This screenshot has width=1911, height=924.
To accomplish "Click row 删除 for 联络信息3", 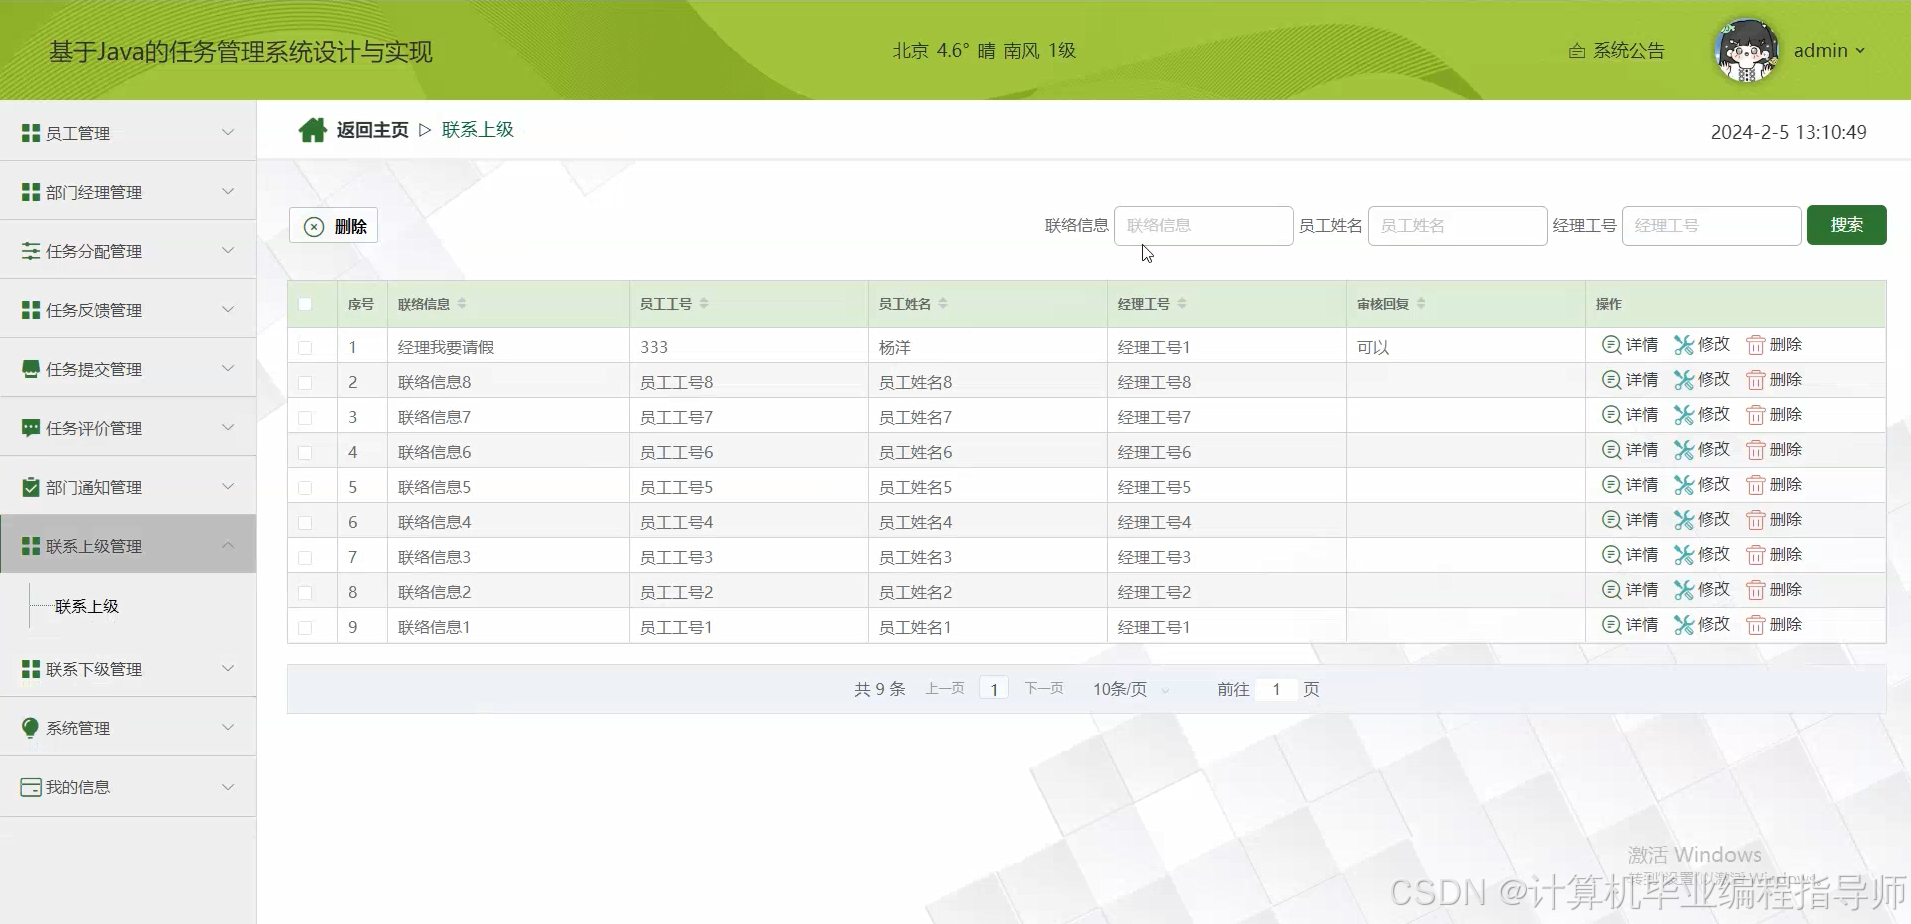I will coord(1774,555).
